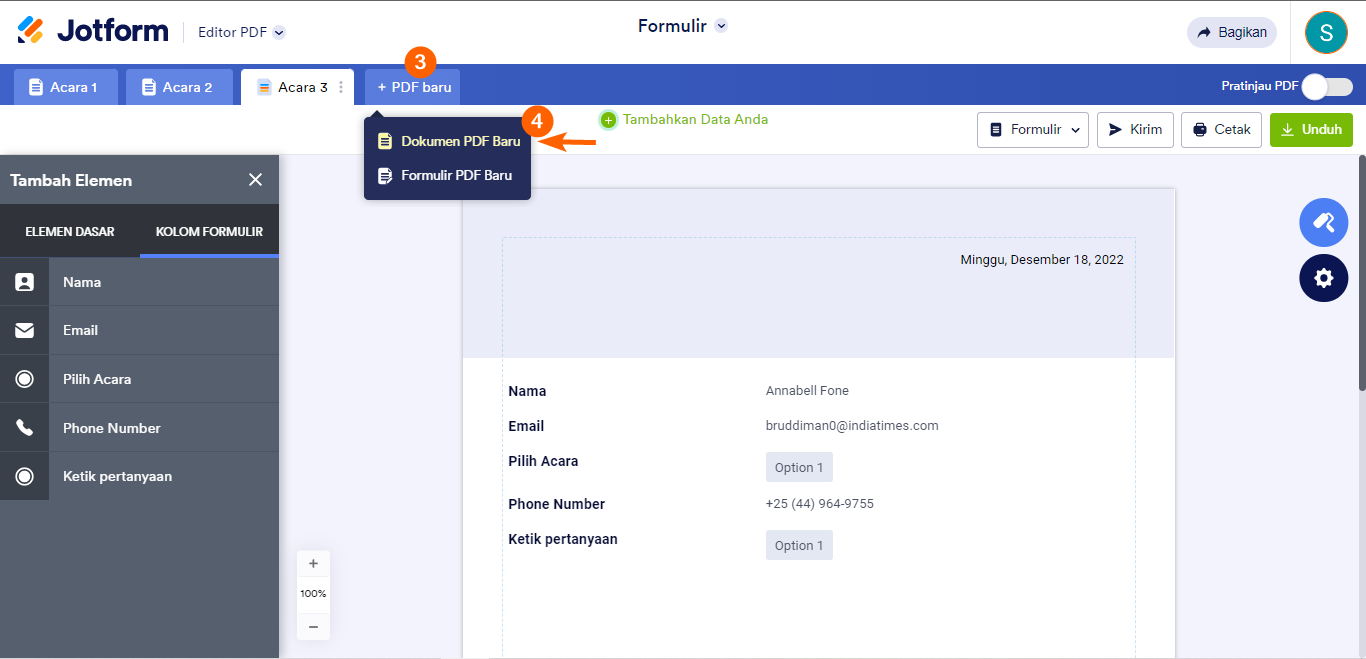Choose Dokumen PDF Baru menu item

click(x=448, y=141)
